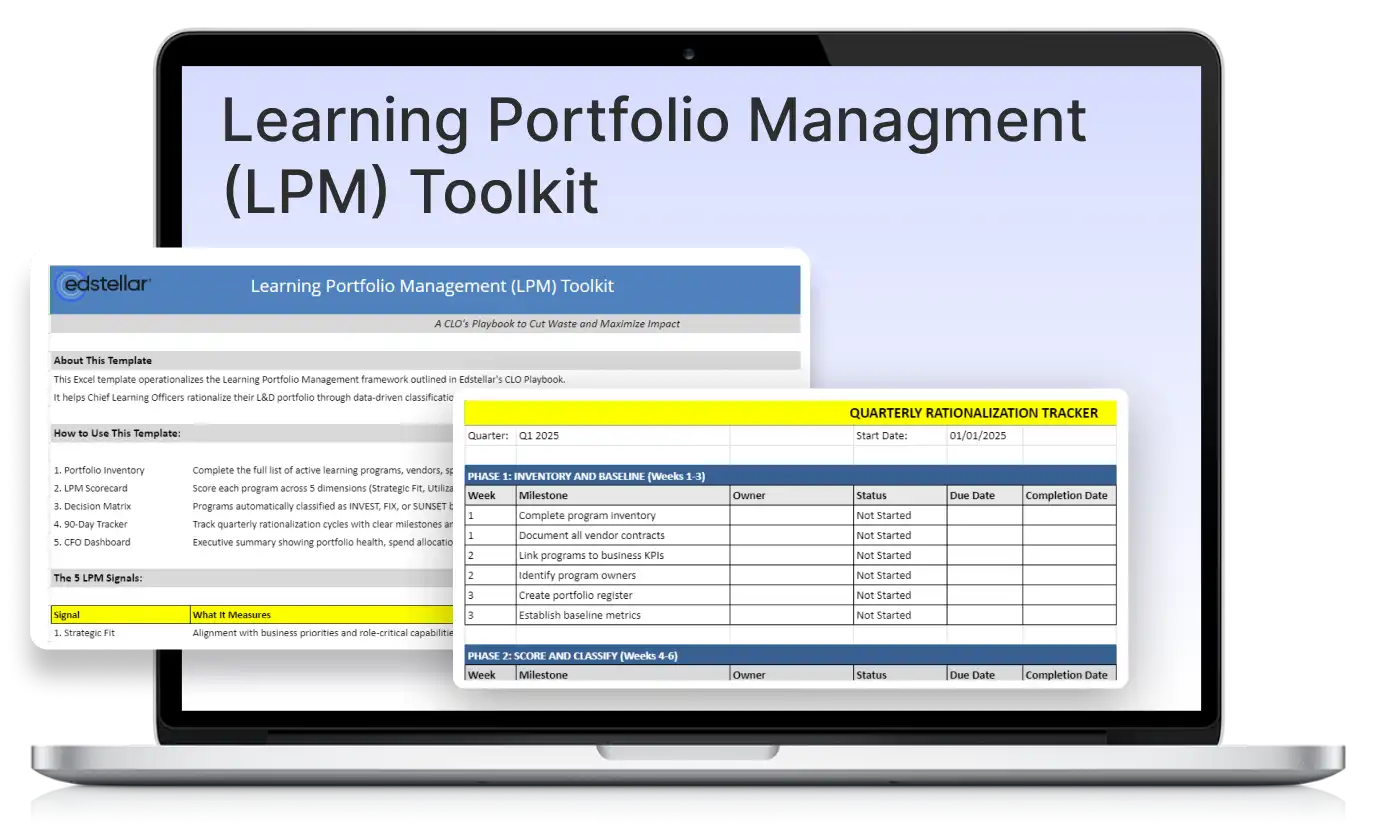Select the yellow Signal header cell

click(70, 615)
